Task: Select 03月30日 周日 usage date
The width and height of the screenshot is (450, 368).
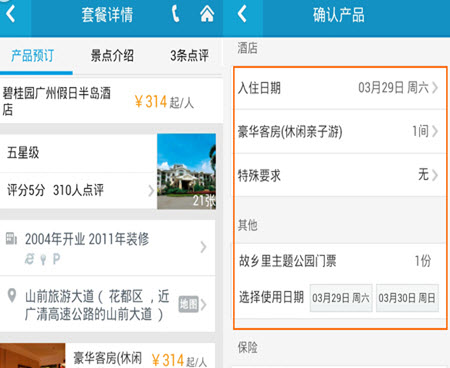Action: (407, 298)
